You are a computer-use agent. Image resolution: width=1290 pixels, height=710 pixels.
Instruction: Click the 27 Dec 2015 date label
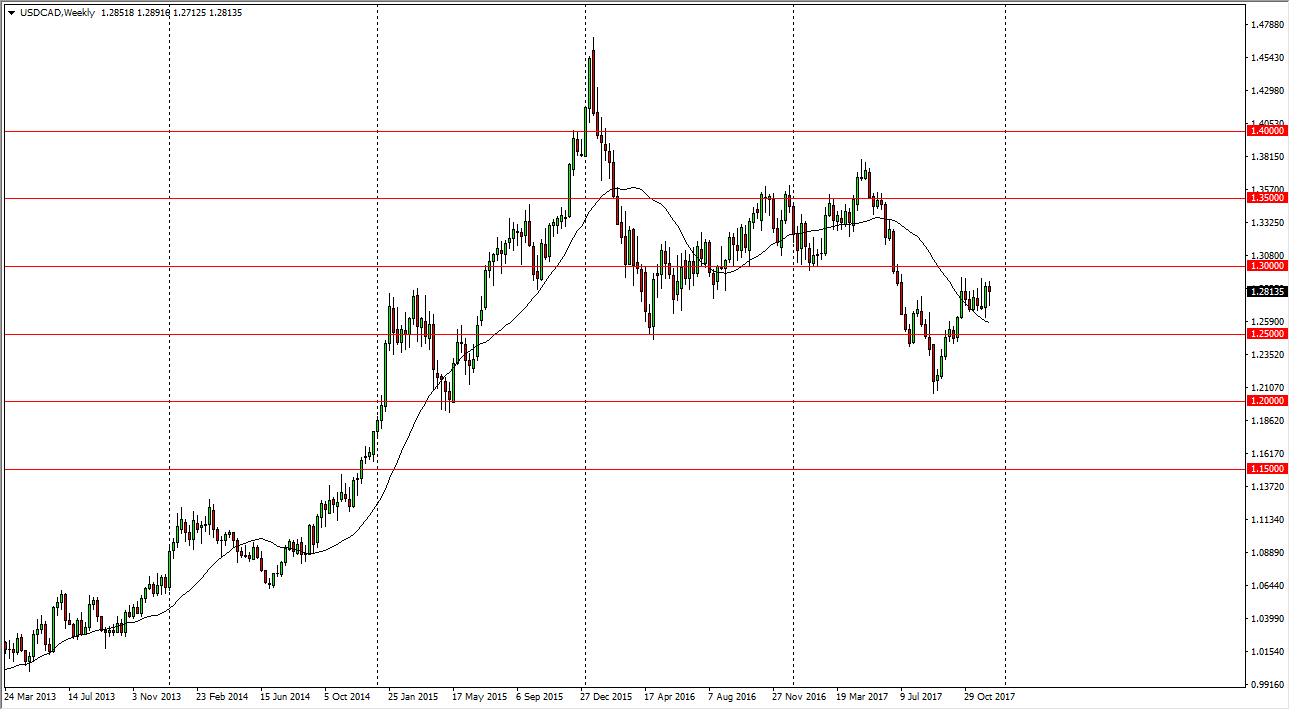(x=606, y=696)
